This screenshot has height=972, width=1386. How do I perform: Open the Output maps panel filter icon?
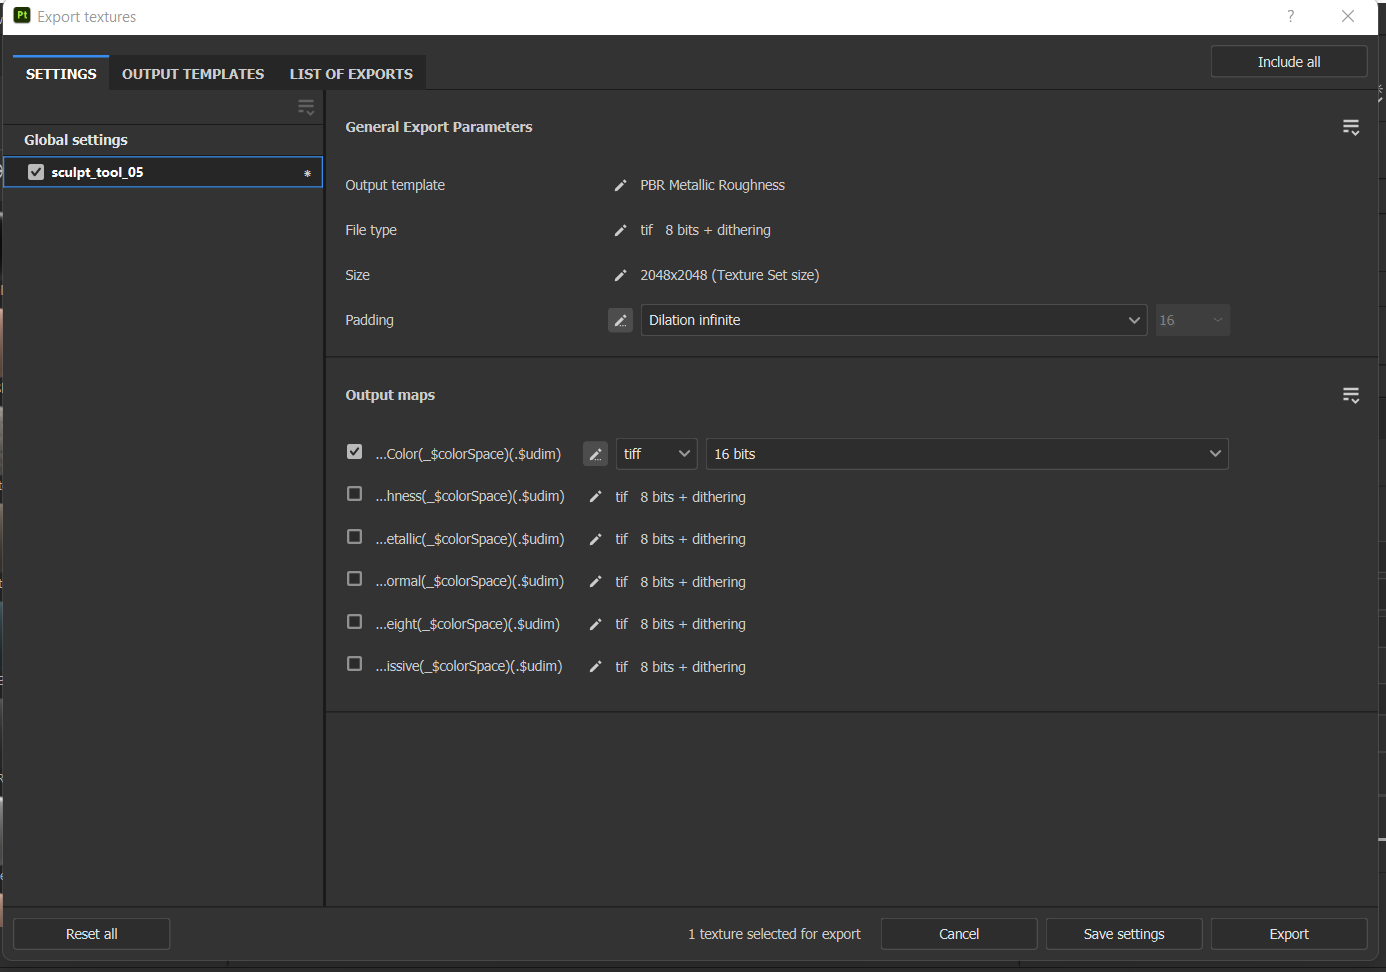click(x=1351, y=395)
